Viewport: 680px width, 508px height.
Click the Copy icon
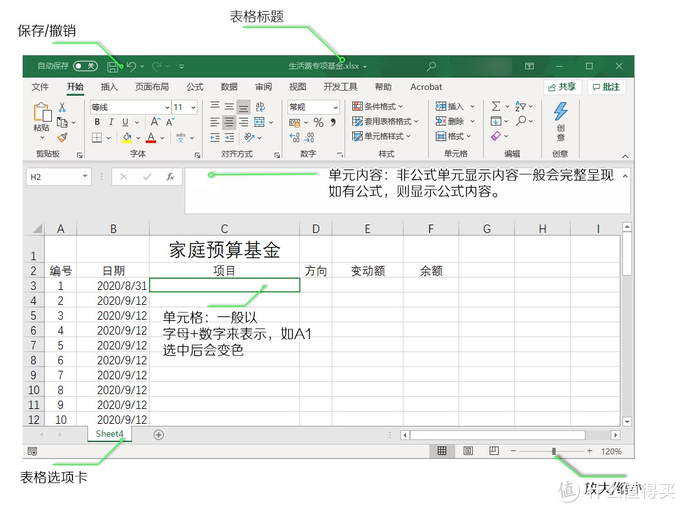click(x=62, y=123)
